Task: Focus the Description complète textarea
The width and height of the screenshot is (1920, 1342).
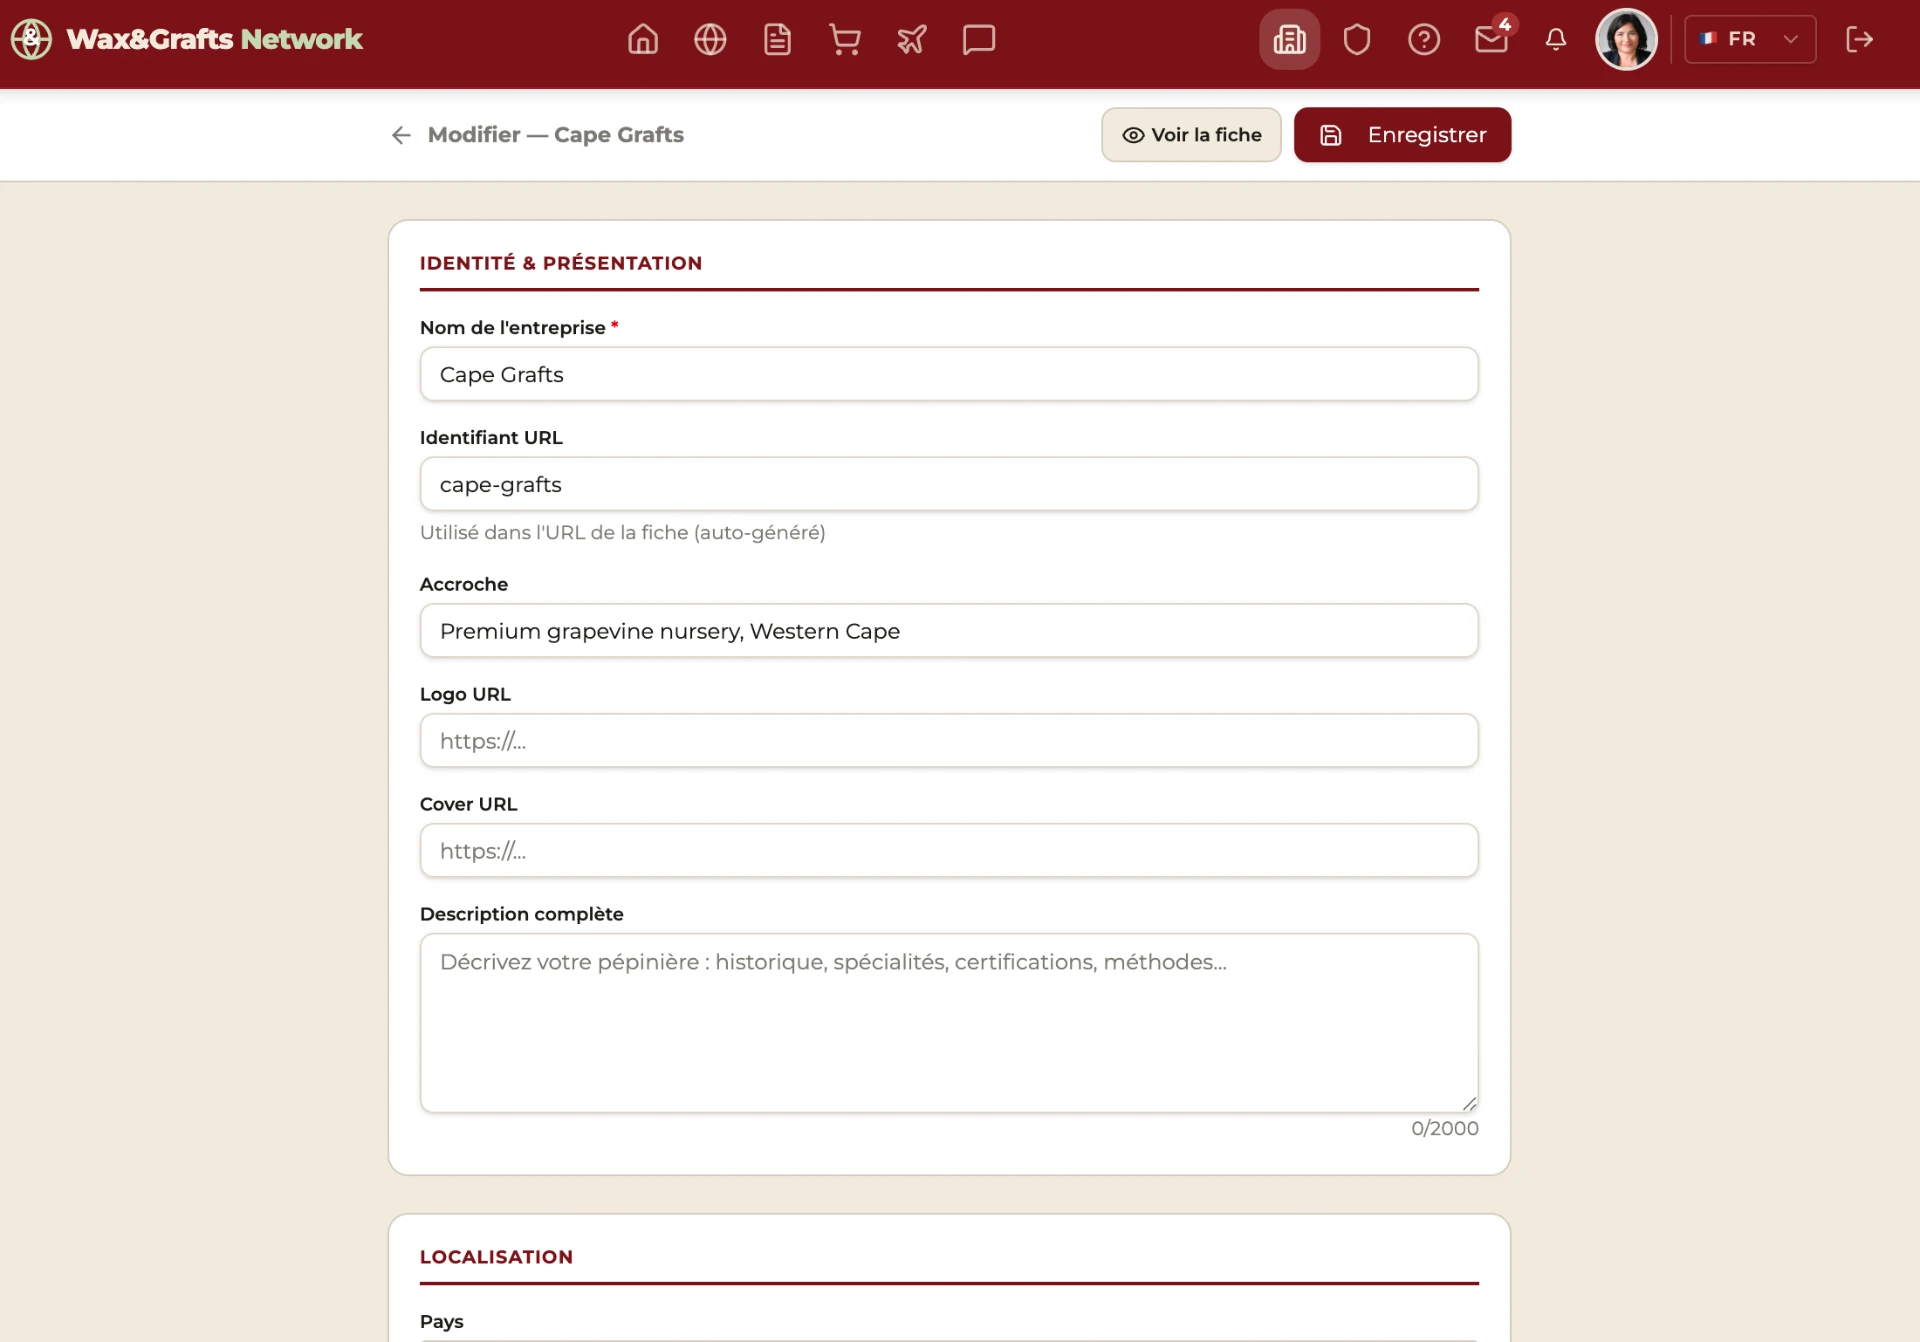Action: 949,1023
